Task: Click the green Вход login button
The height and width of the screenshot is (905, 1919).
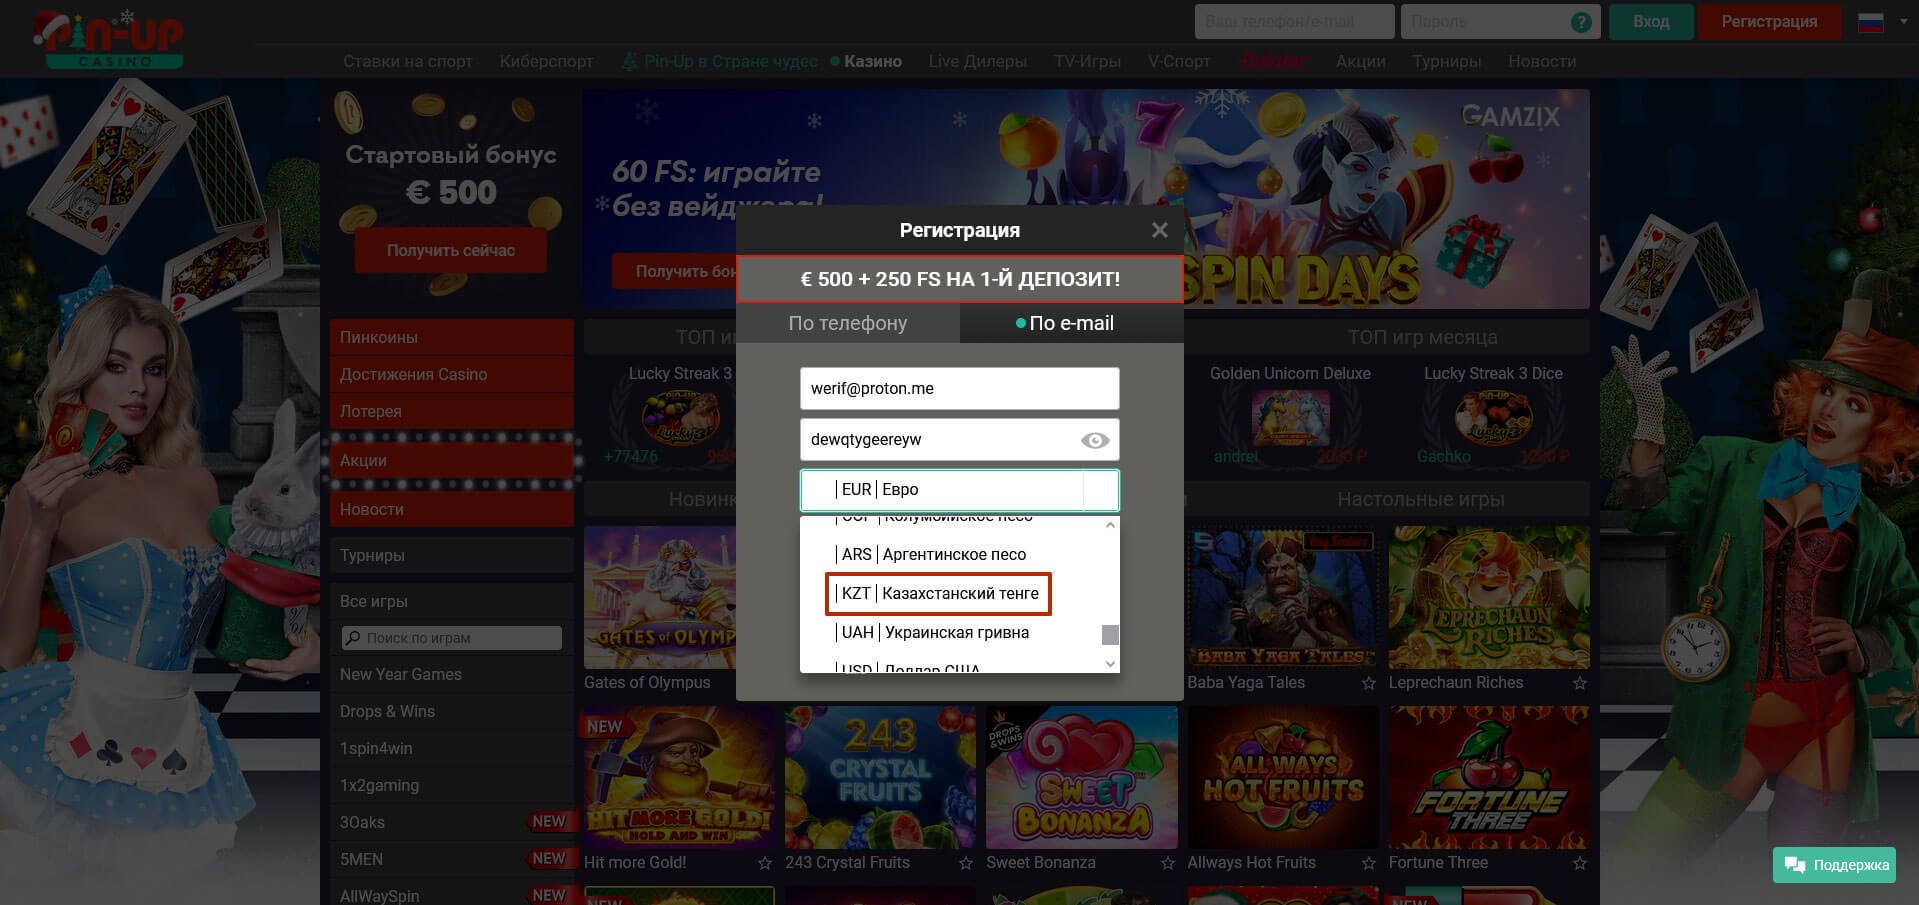Action: click(x=1651, y=21)
